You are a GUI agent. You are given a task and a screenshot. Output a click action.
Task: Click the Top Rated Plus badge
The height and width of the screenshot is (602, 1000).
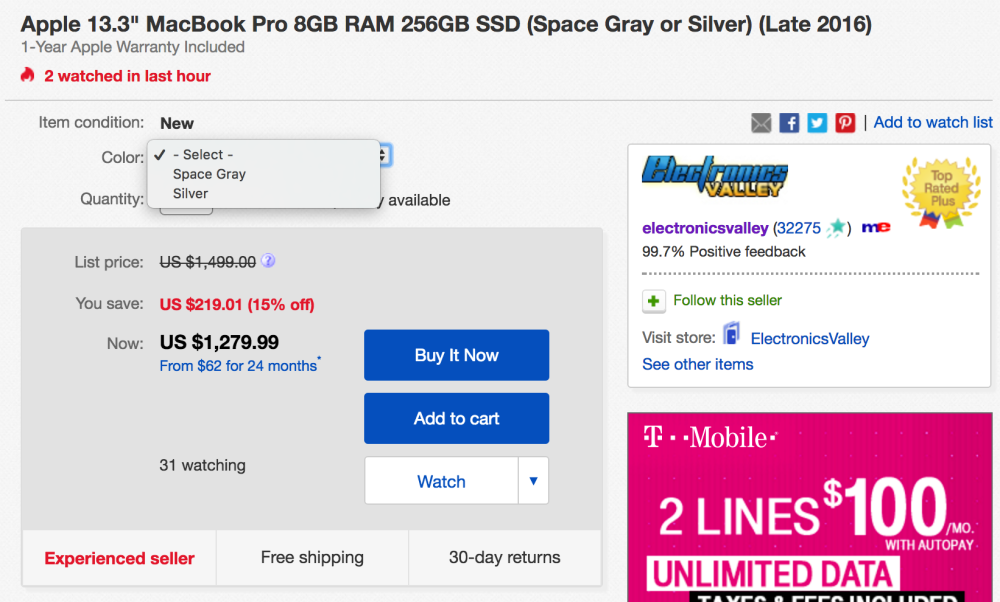pyautogui.click(x=942, y=189)
